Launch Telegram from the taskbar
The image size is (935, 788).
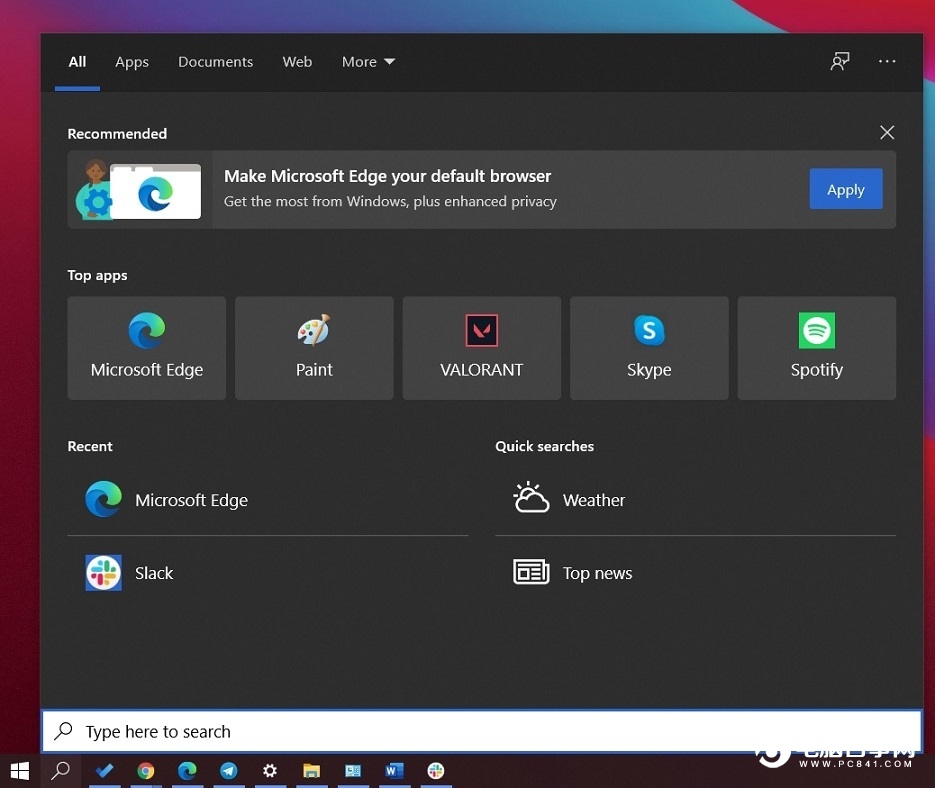[229, 771]
